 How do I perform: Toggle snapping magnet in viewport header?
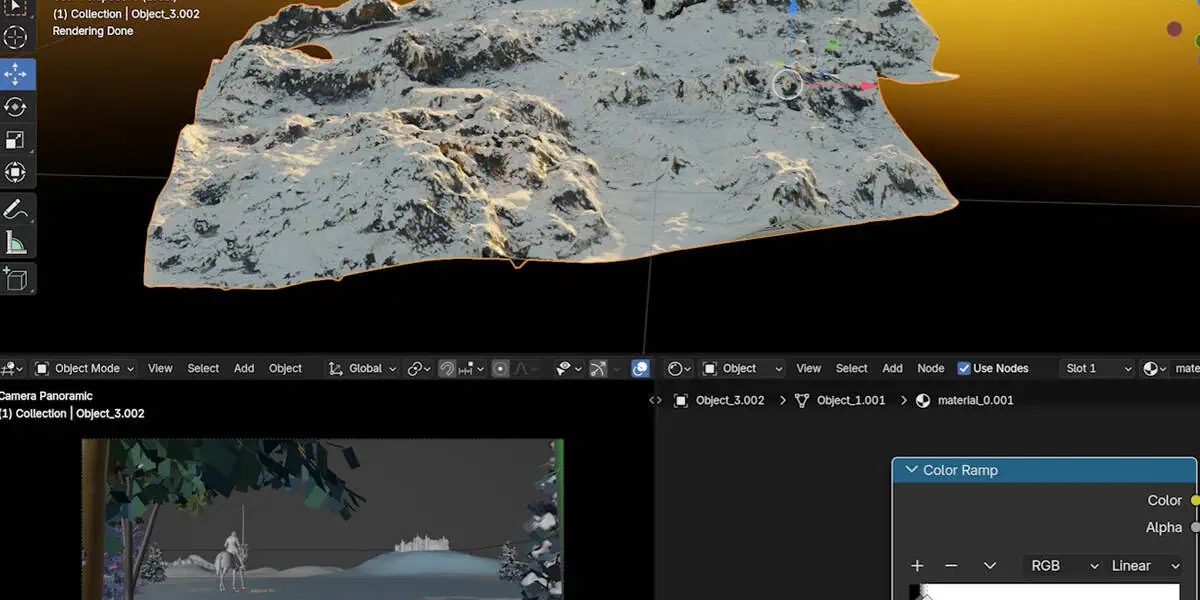(447, 368)
